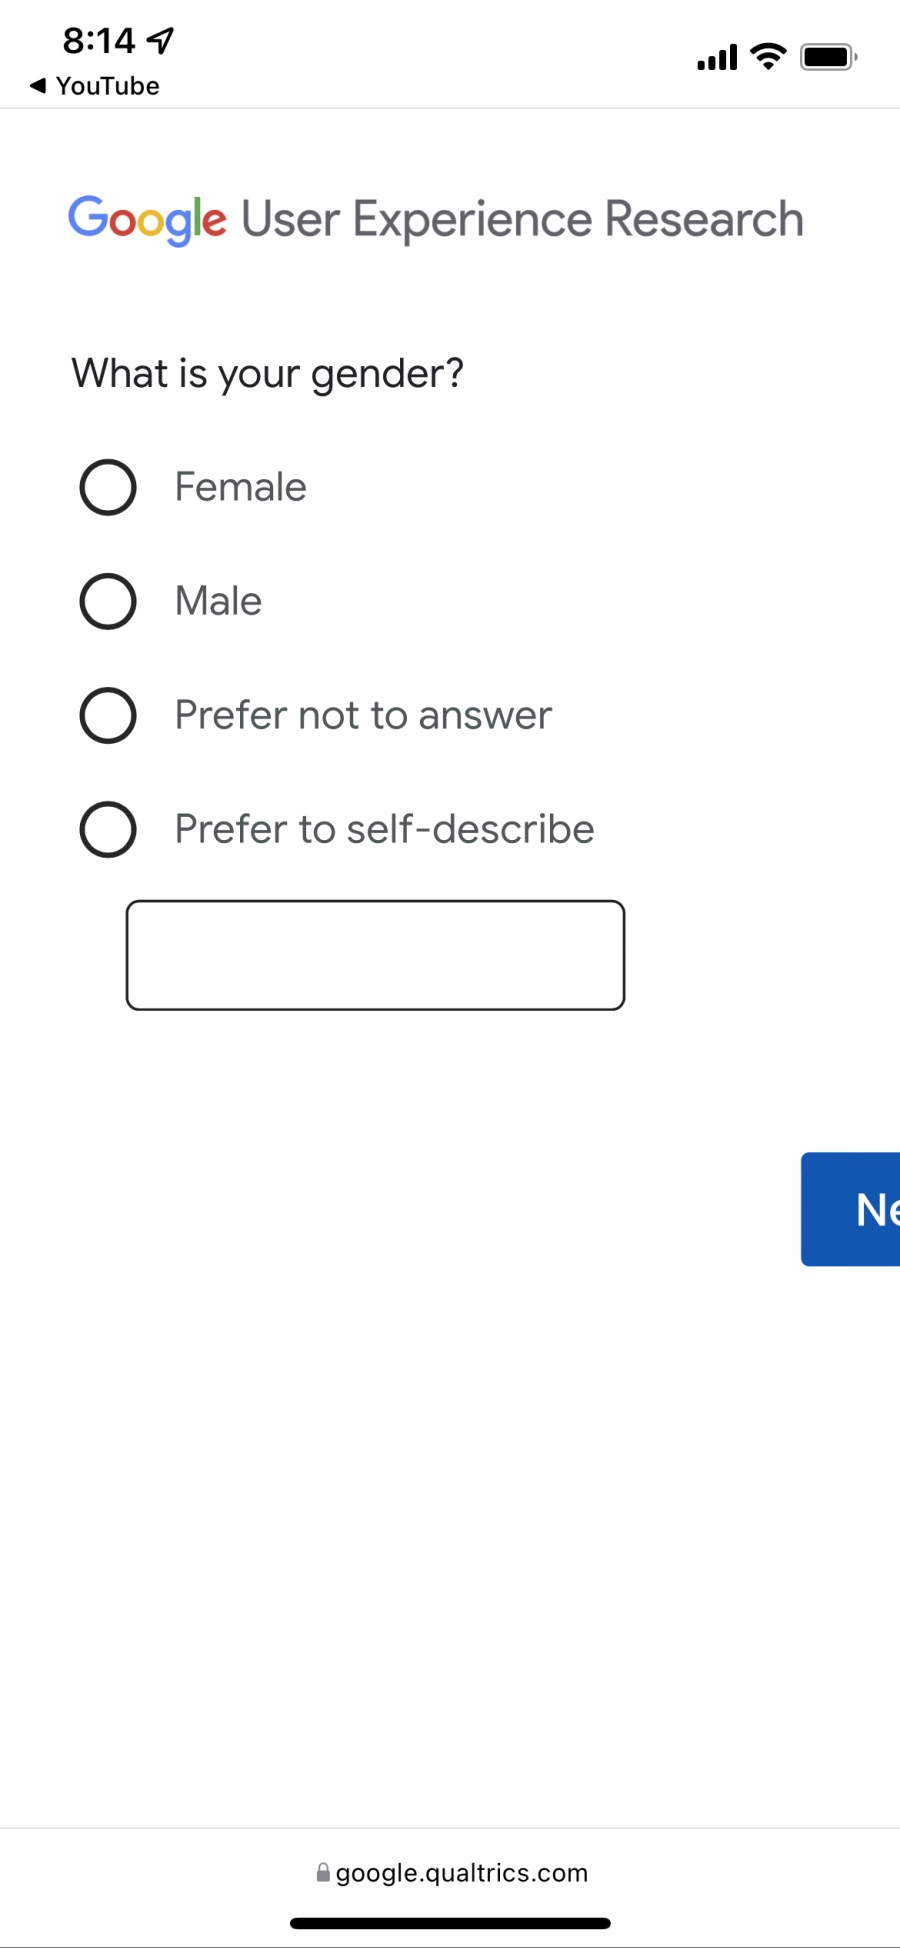Viewport: 900px width, 1948px height.
Task: Tap the google.qualtrics.com address text
Action: coord(462,1873)
